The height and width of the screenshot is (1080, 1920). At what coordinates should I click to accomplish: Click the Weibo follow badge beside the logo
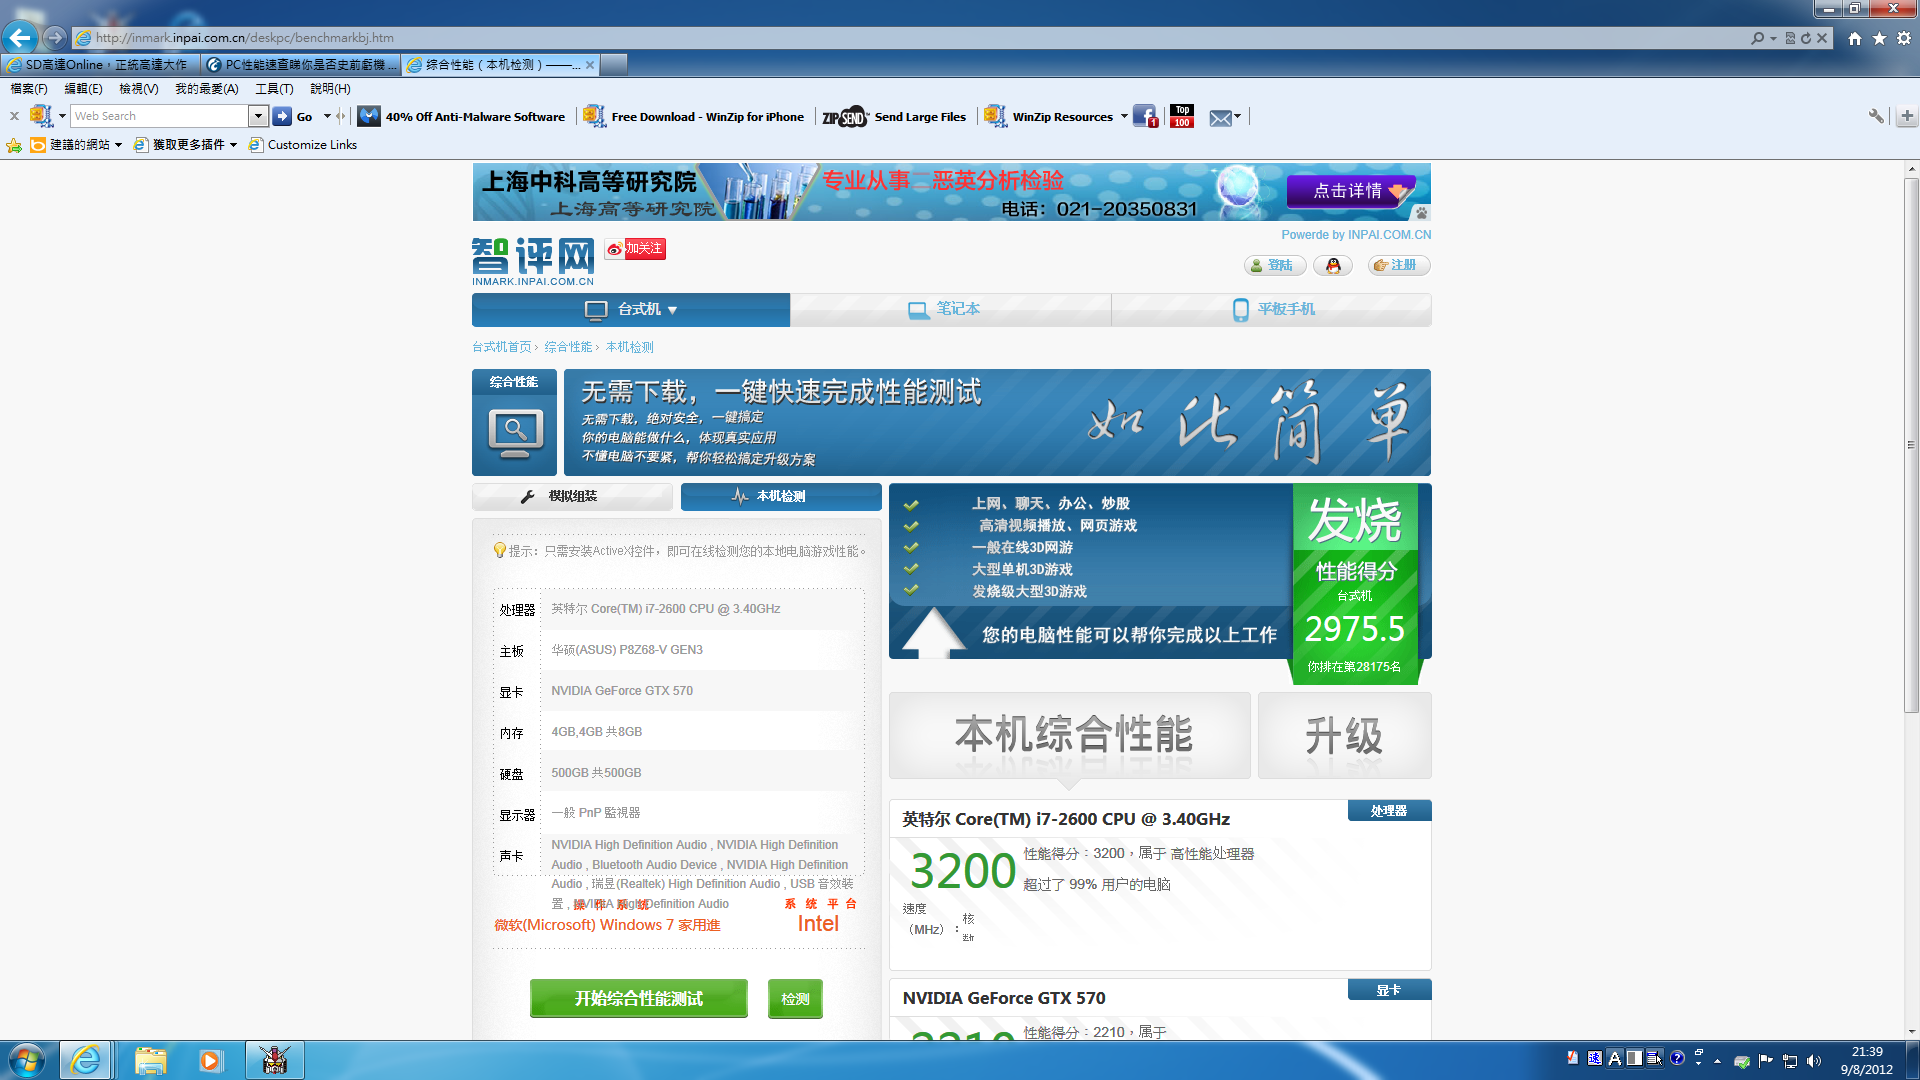[x=636, y=248]
